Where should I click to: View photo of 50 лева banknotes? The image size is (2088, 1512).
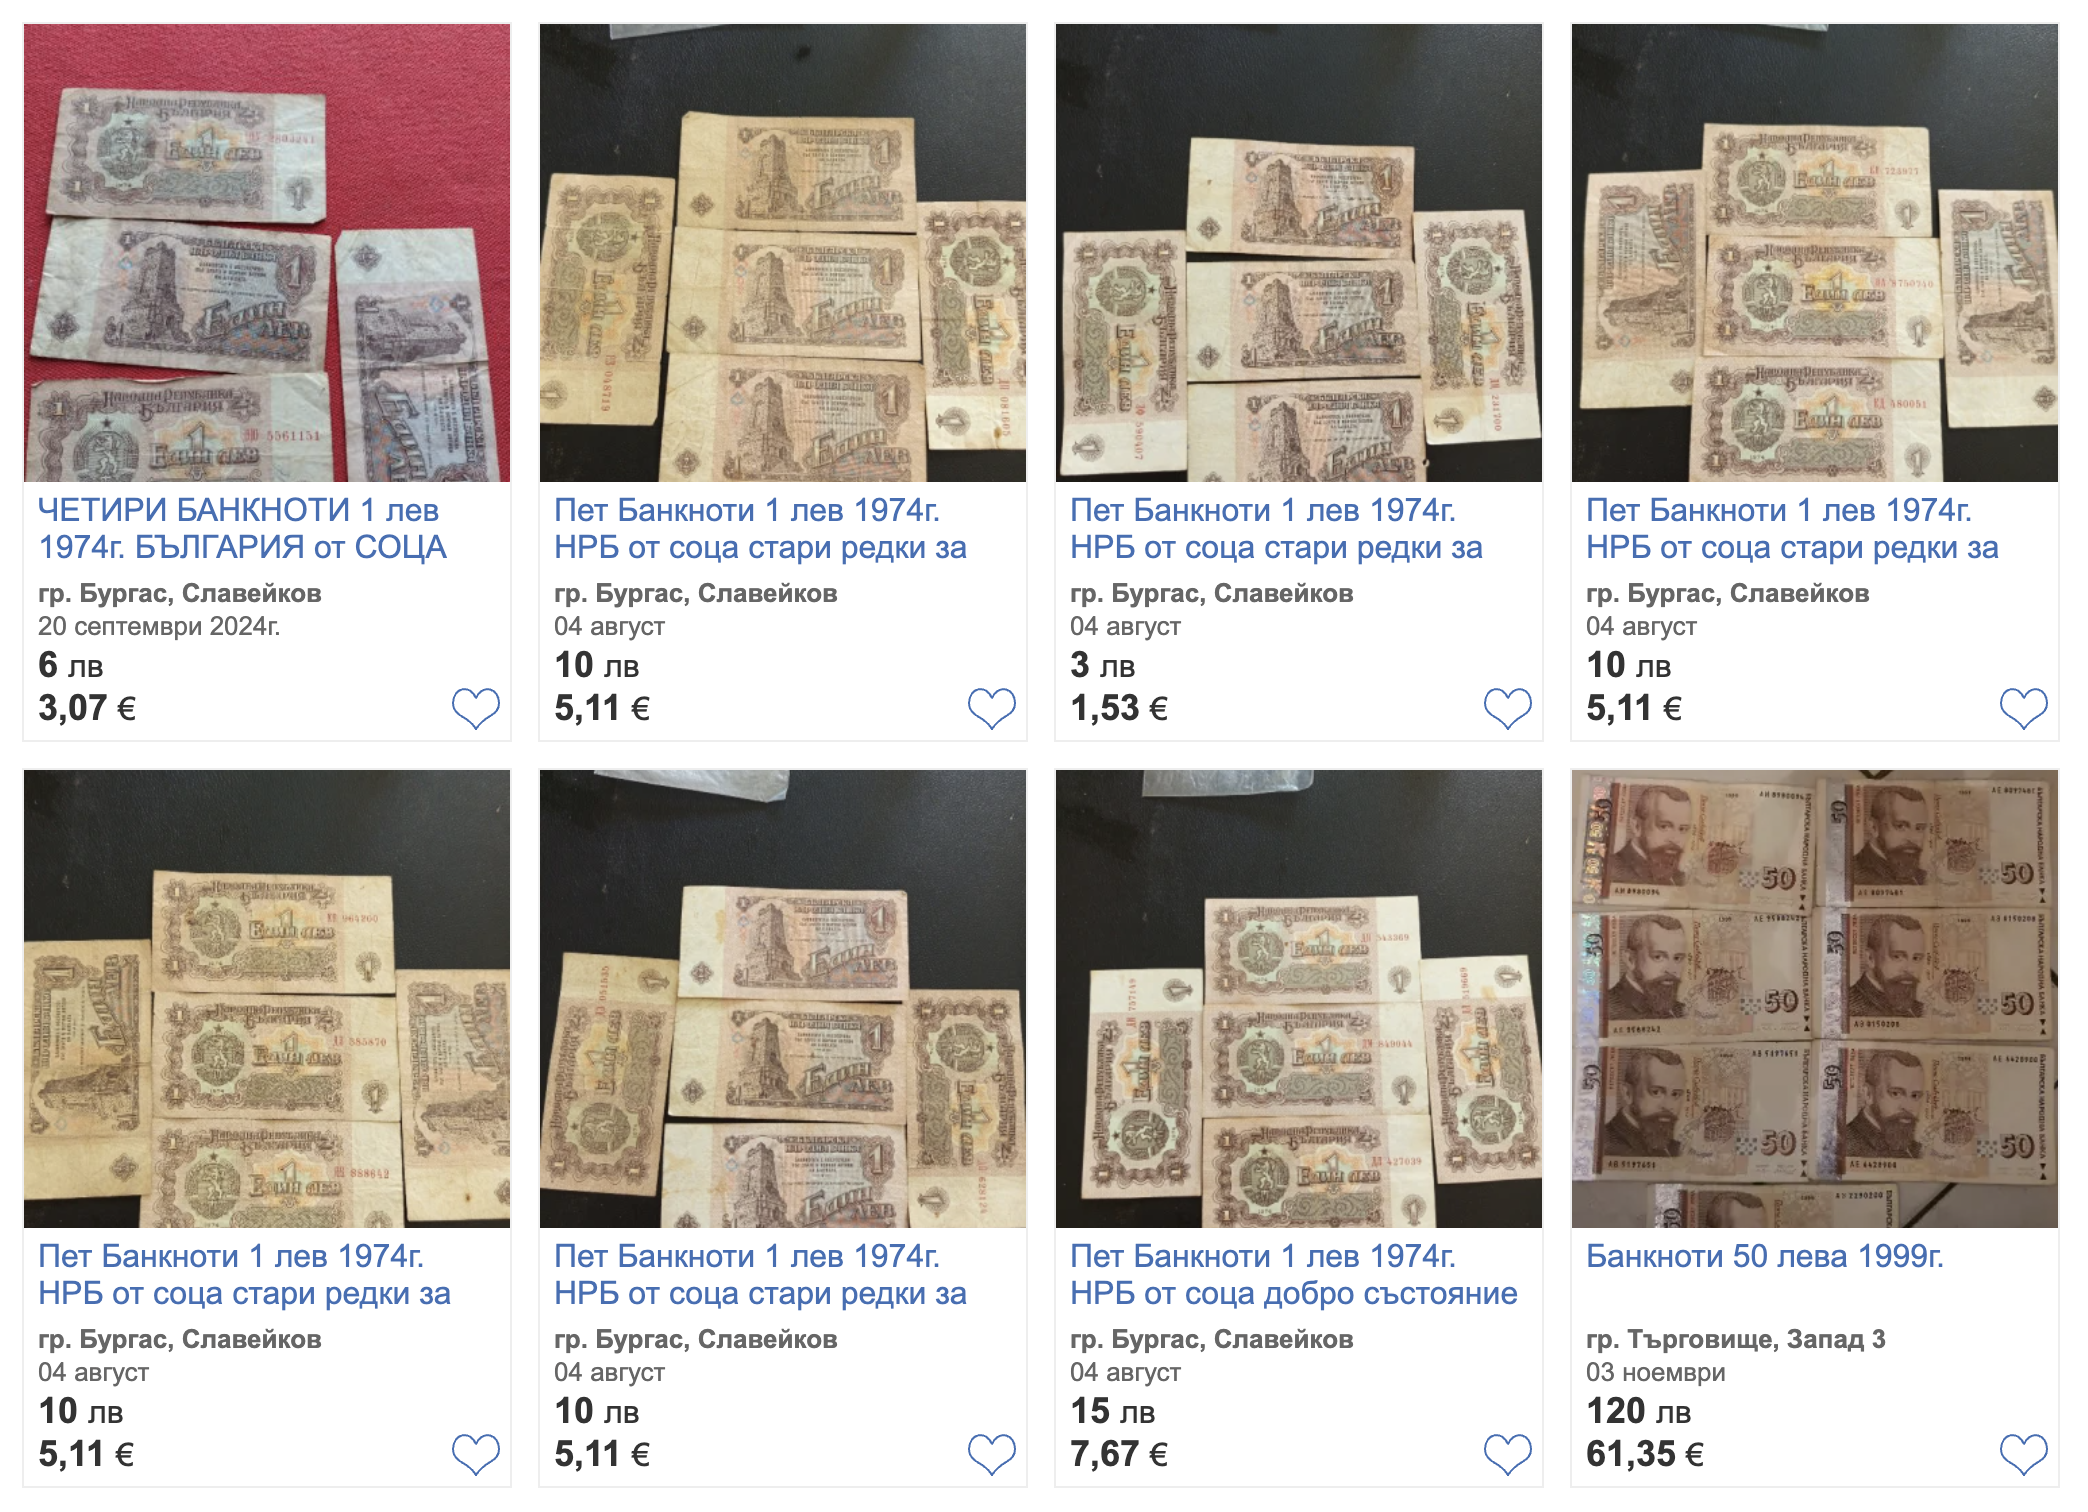pos(1815,999)
